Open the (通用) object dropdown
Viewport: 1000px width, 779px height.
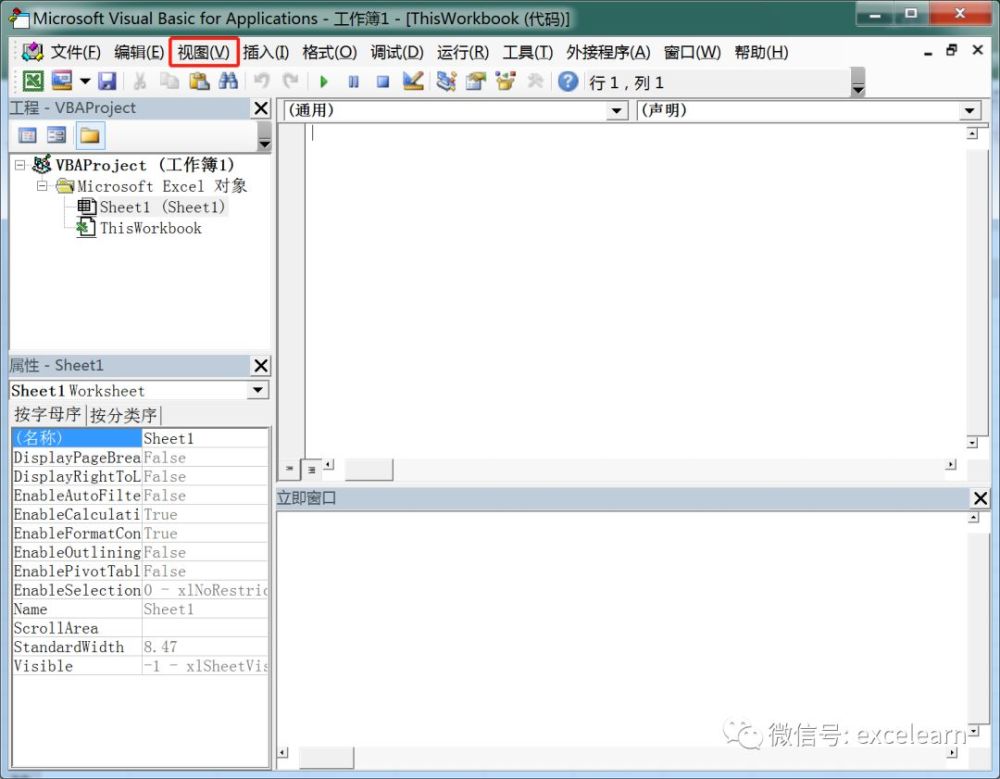coord(616,111)
